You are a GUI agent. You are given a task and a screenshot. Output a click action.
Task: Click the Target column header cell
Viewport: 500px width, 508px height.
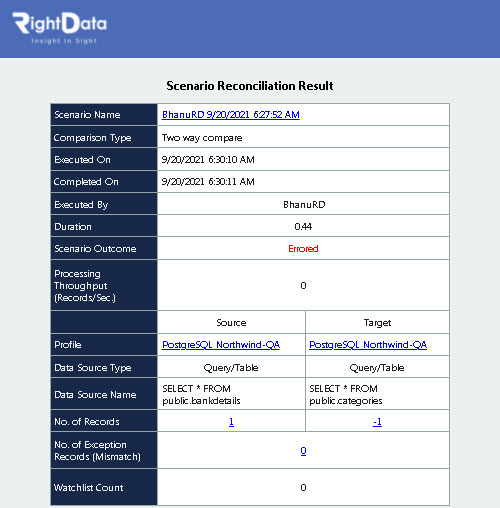(377, 322)
